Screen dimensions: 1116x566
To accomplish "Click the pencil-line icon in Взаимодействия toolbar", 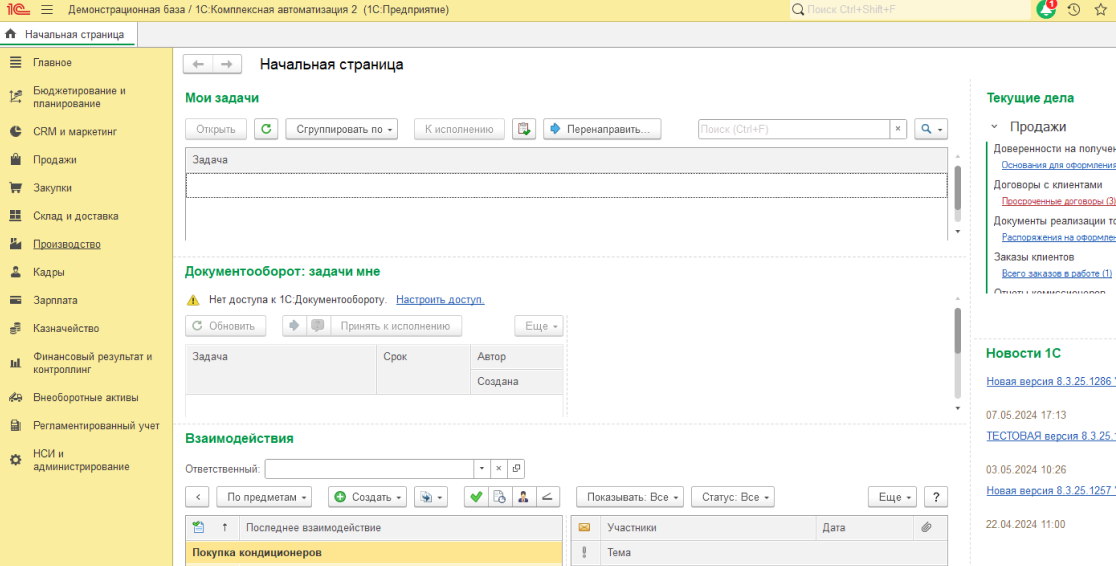I will [x=547, y=497].
